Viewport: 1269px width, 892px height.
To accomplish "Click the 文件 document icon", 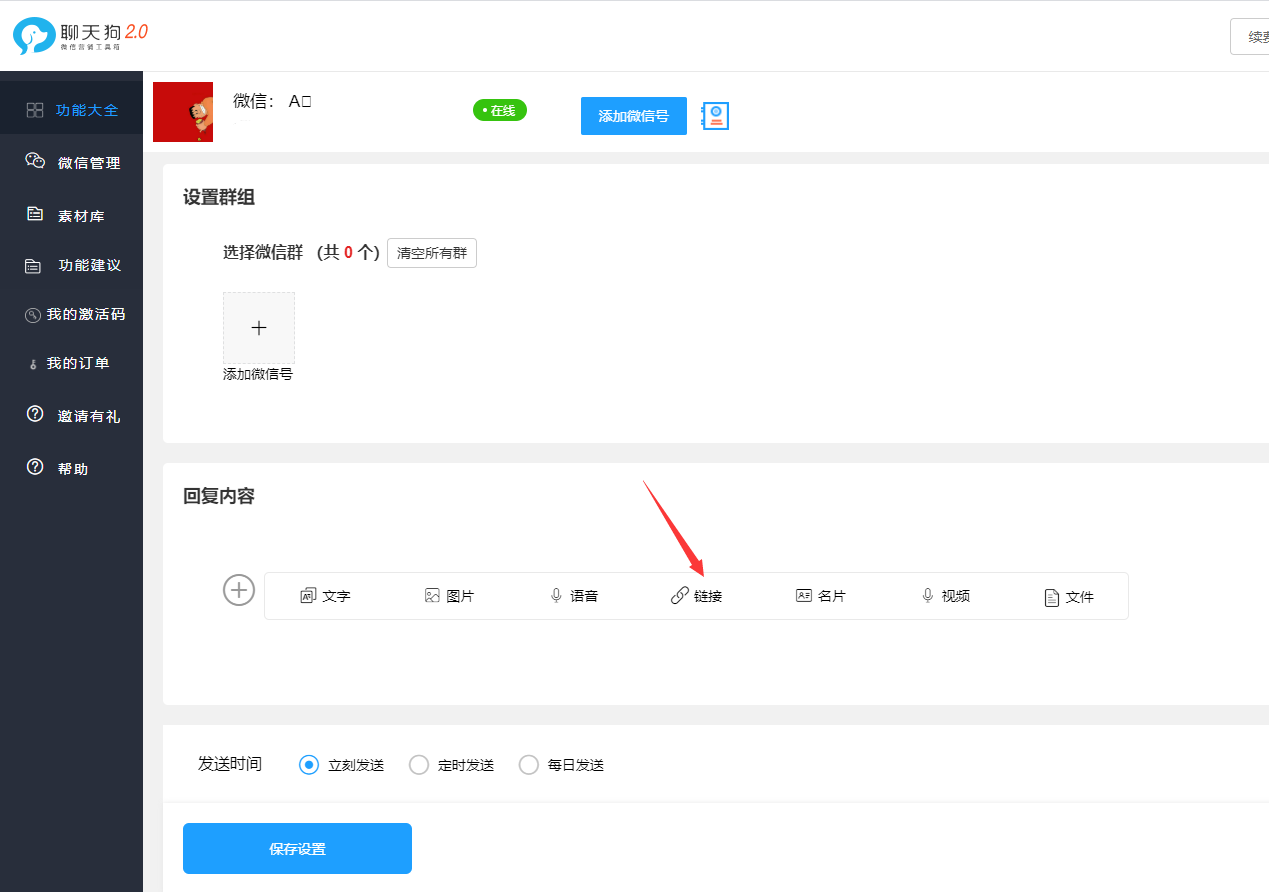I will [1051, 598].
